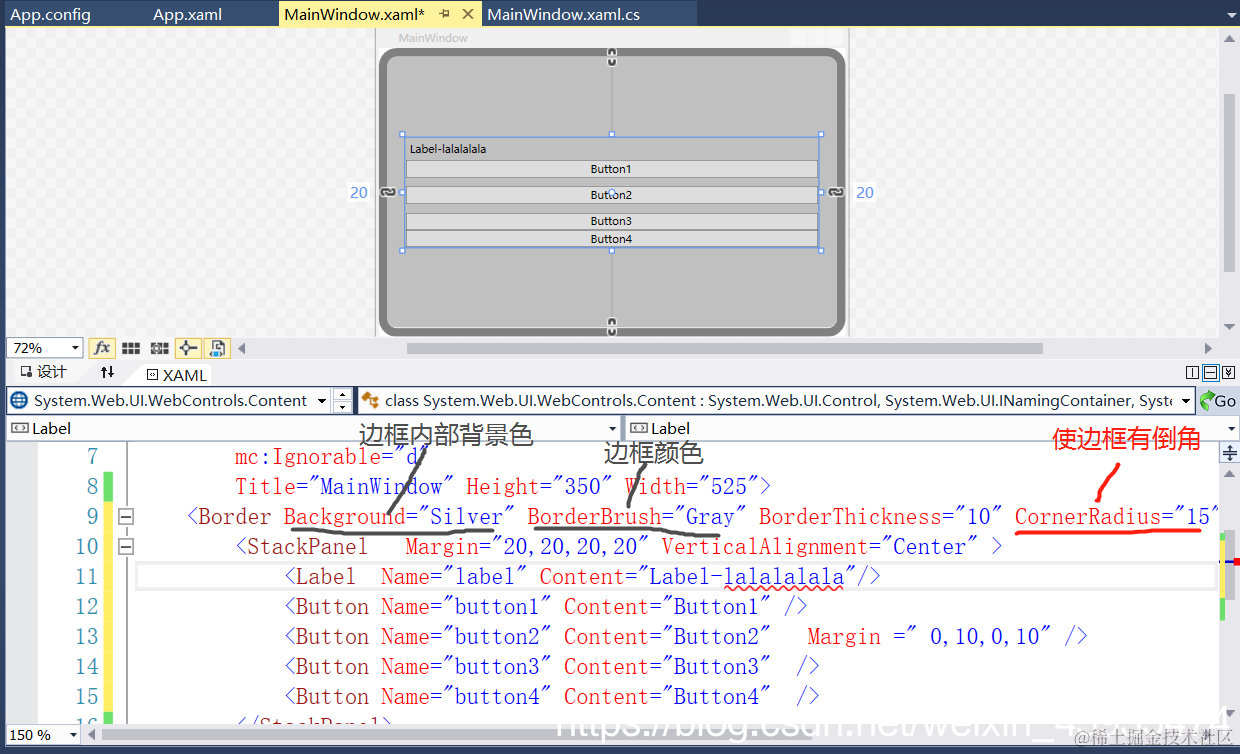Click Name="button2" in line 13
The width and height of the screenshot is (1240, 754).
[466, 637]
